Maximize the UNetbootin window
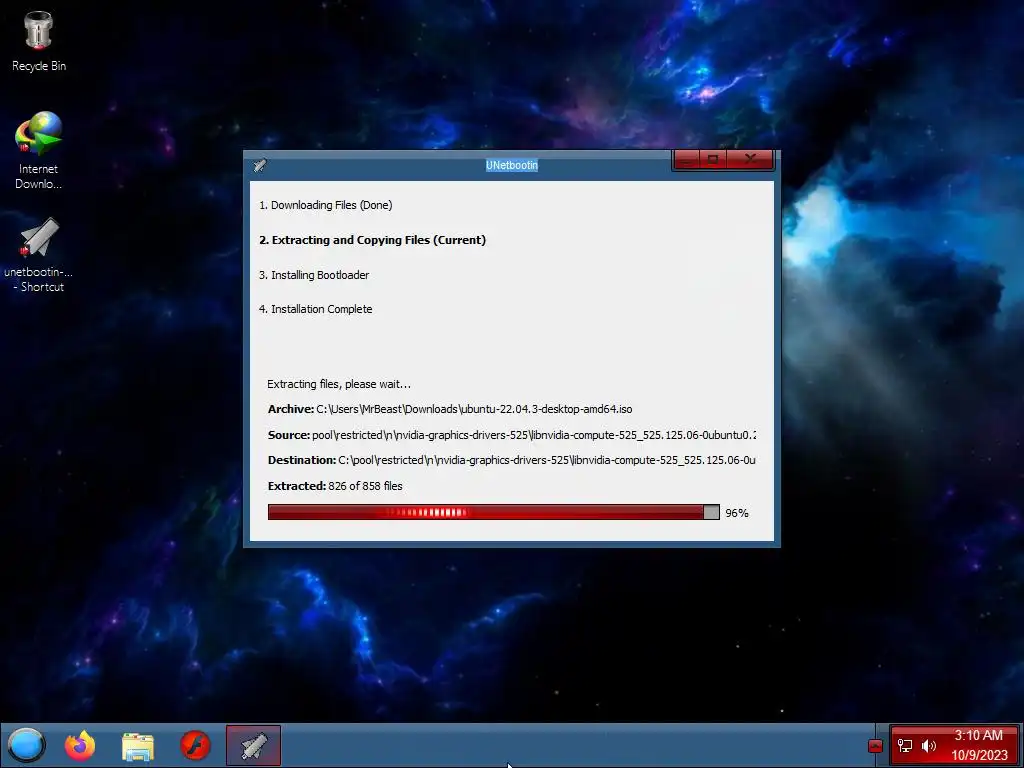 pyautogui.click(x=712, y=159)
